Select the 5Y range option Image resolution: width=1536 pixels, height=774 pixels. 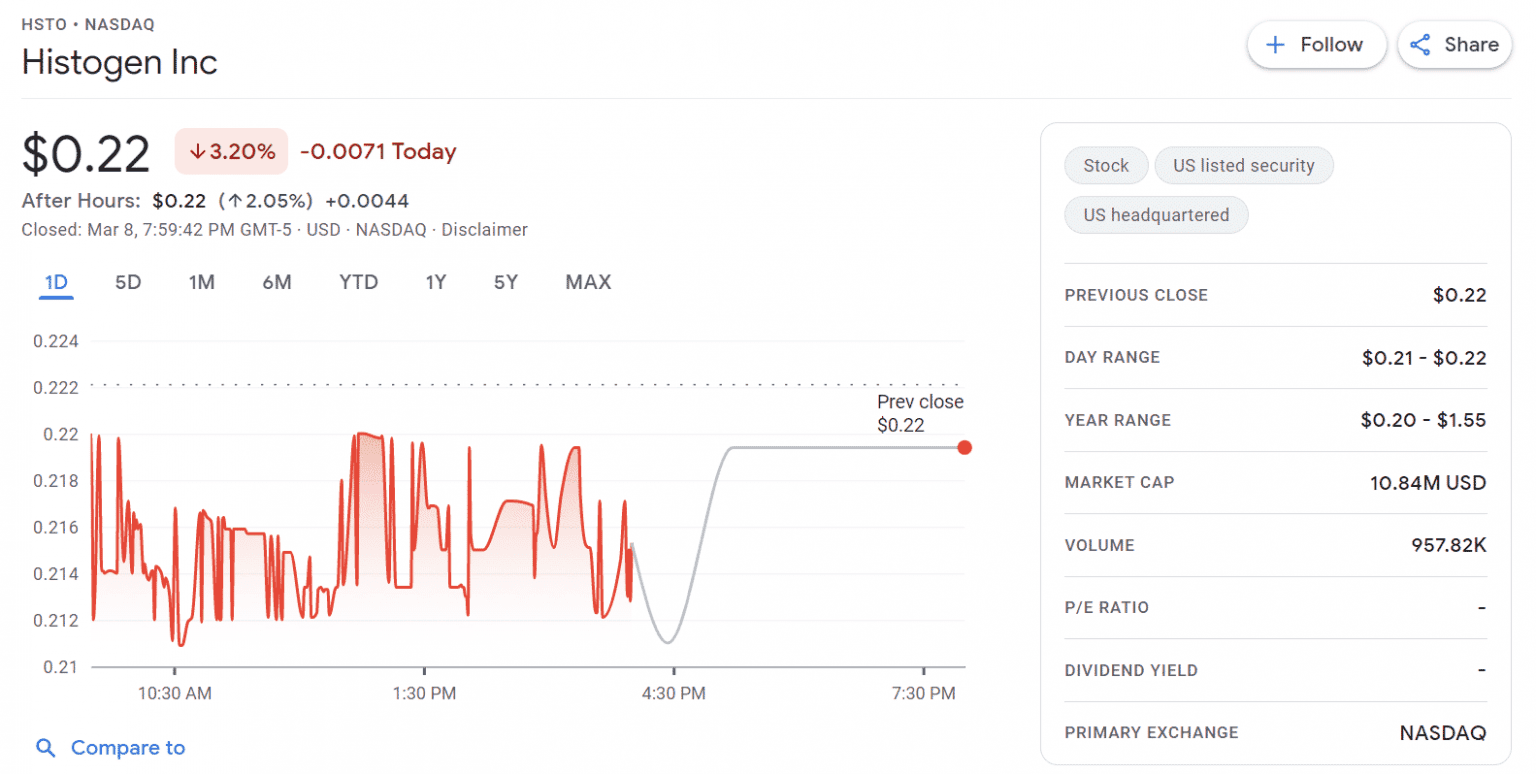click(506, 282)
